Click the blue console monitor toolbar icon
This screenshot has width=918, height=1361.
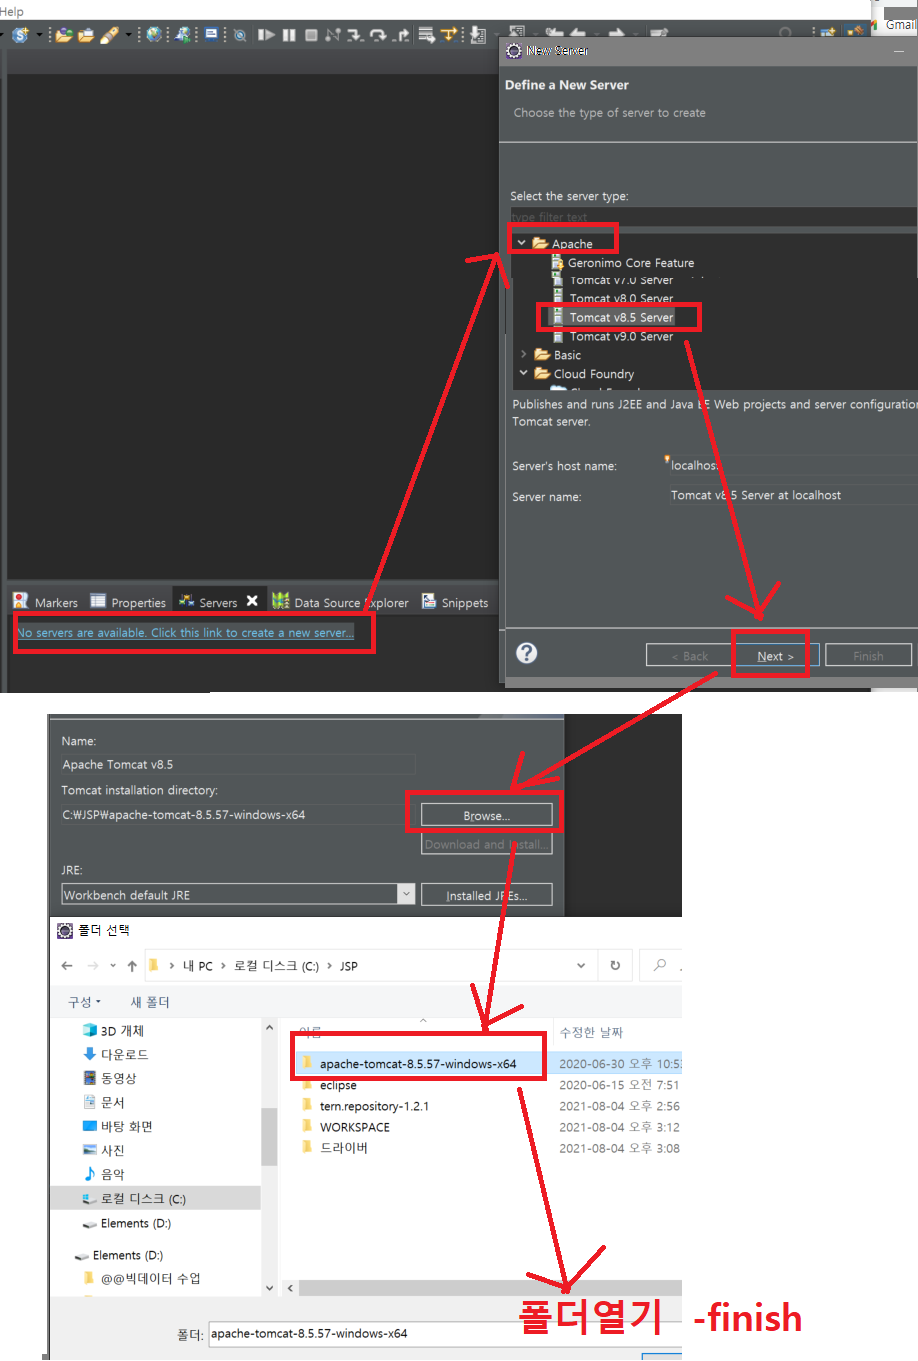point(211,34)
